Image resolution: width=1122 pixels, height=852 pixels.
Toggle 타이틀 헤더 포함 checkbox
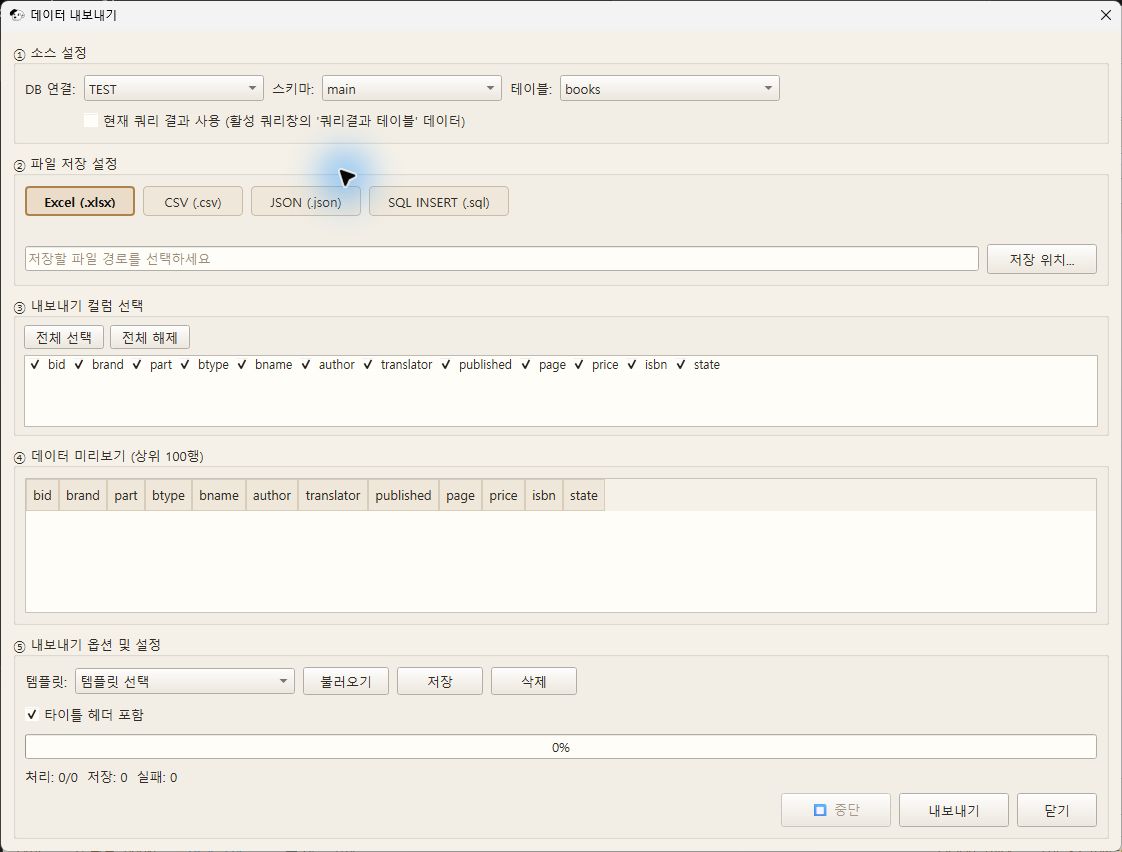pyautogui.click(x=31, y=715)
